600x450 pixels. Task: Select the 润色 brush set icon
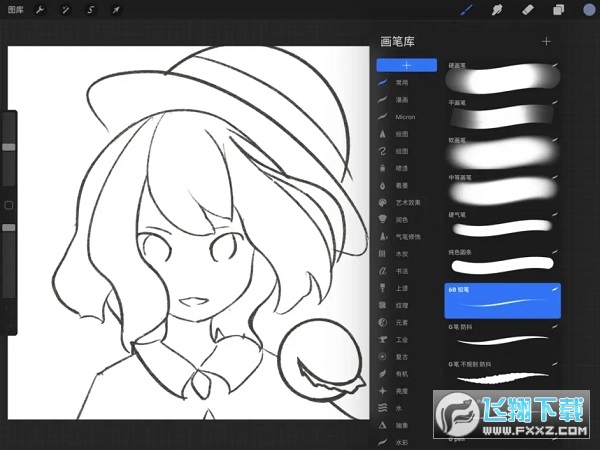(382, 220)
